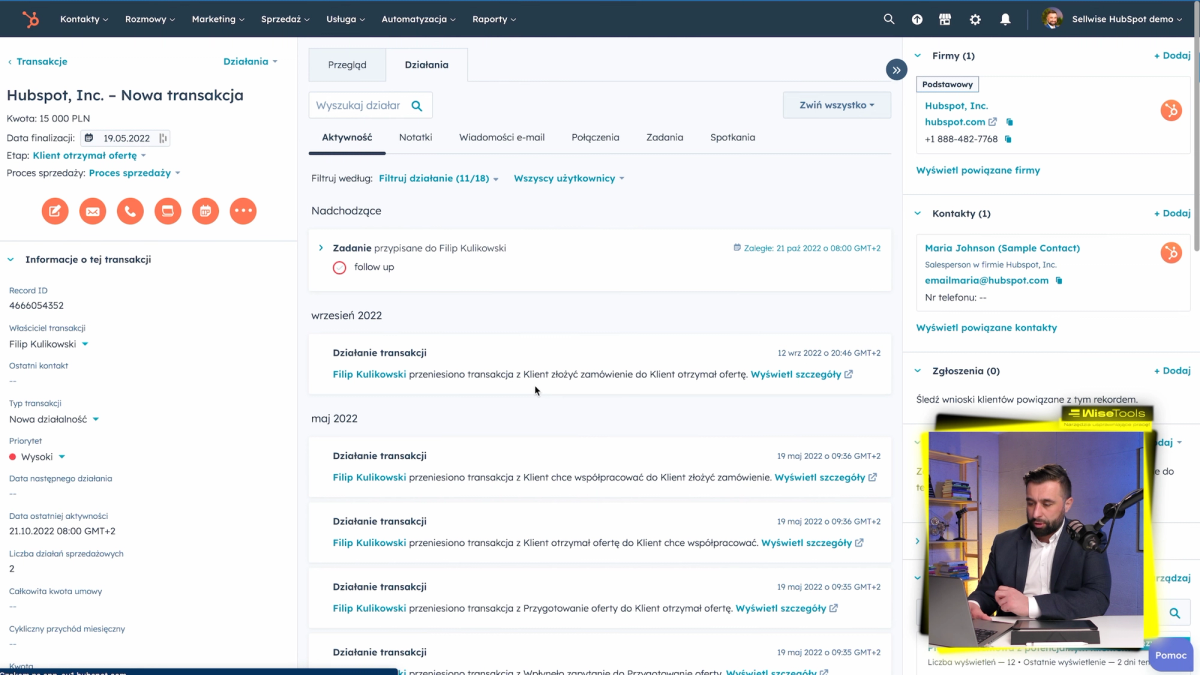This screenshot has width=1200, height=675.
Task: Select the Wiadomości e-mail tab
Action: (502, 137)
